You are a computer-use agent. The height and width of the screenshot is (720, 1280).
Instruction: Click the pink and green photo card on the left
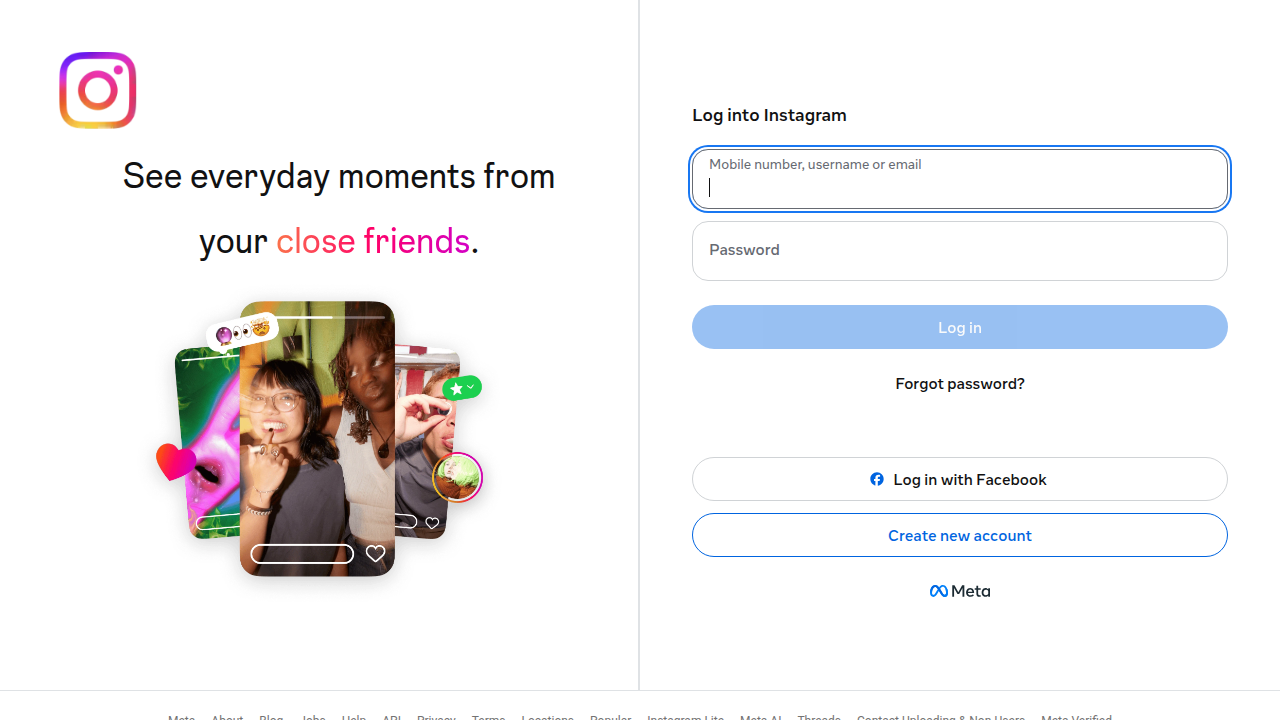tap(208, 443)
